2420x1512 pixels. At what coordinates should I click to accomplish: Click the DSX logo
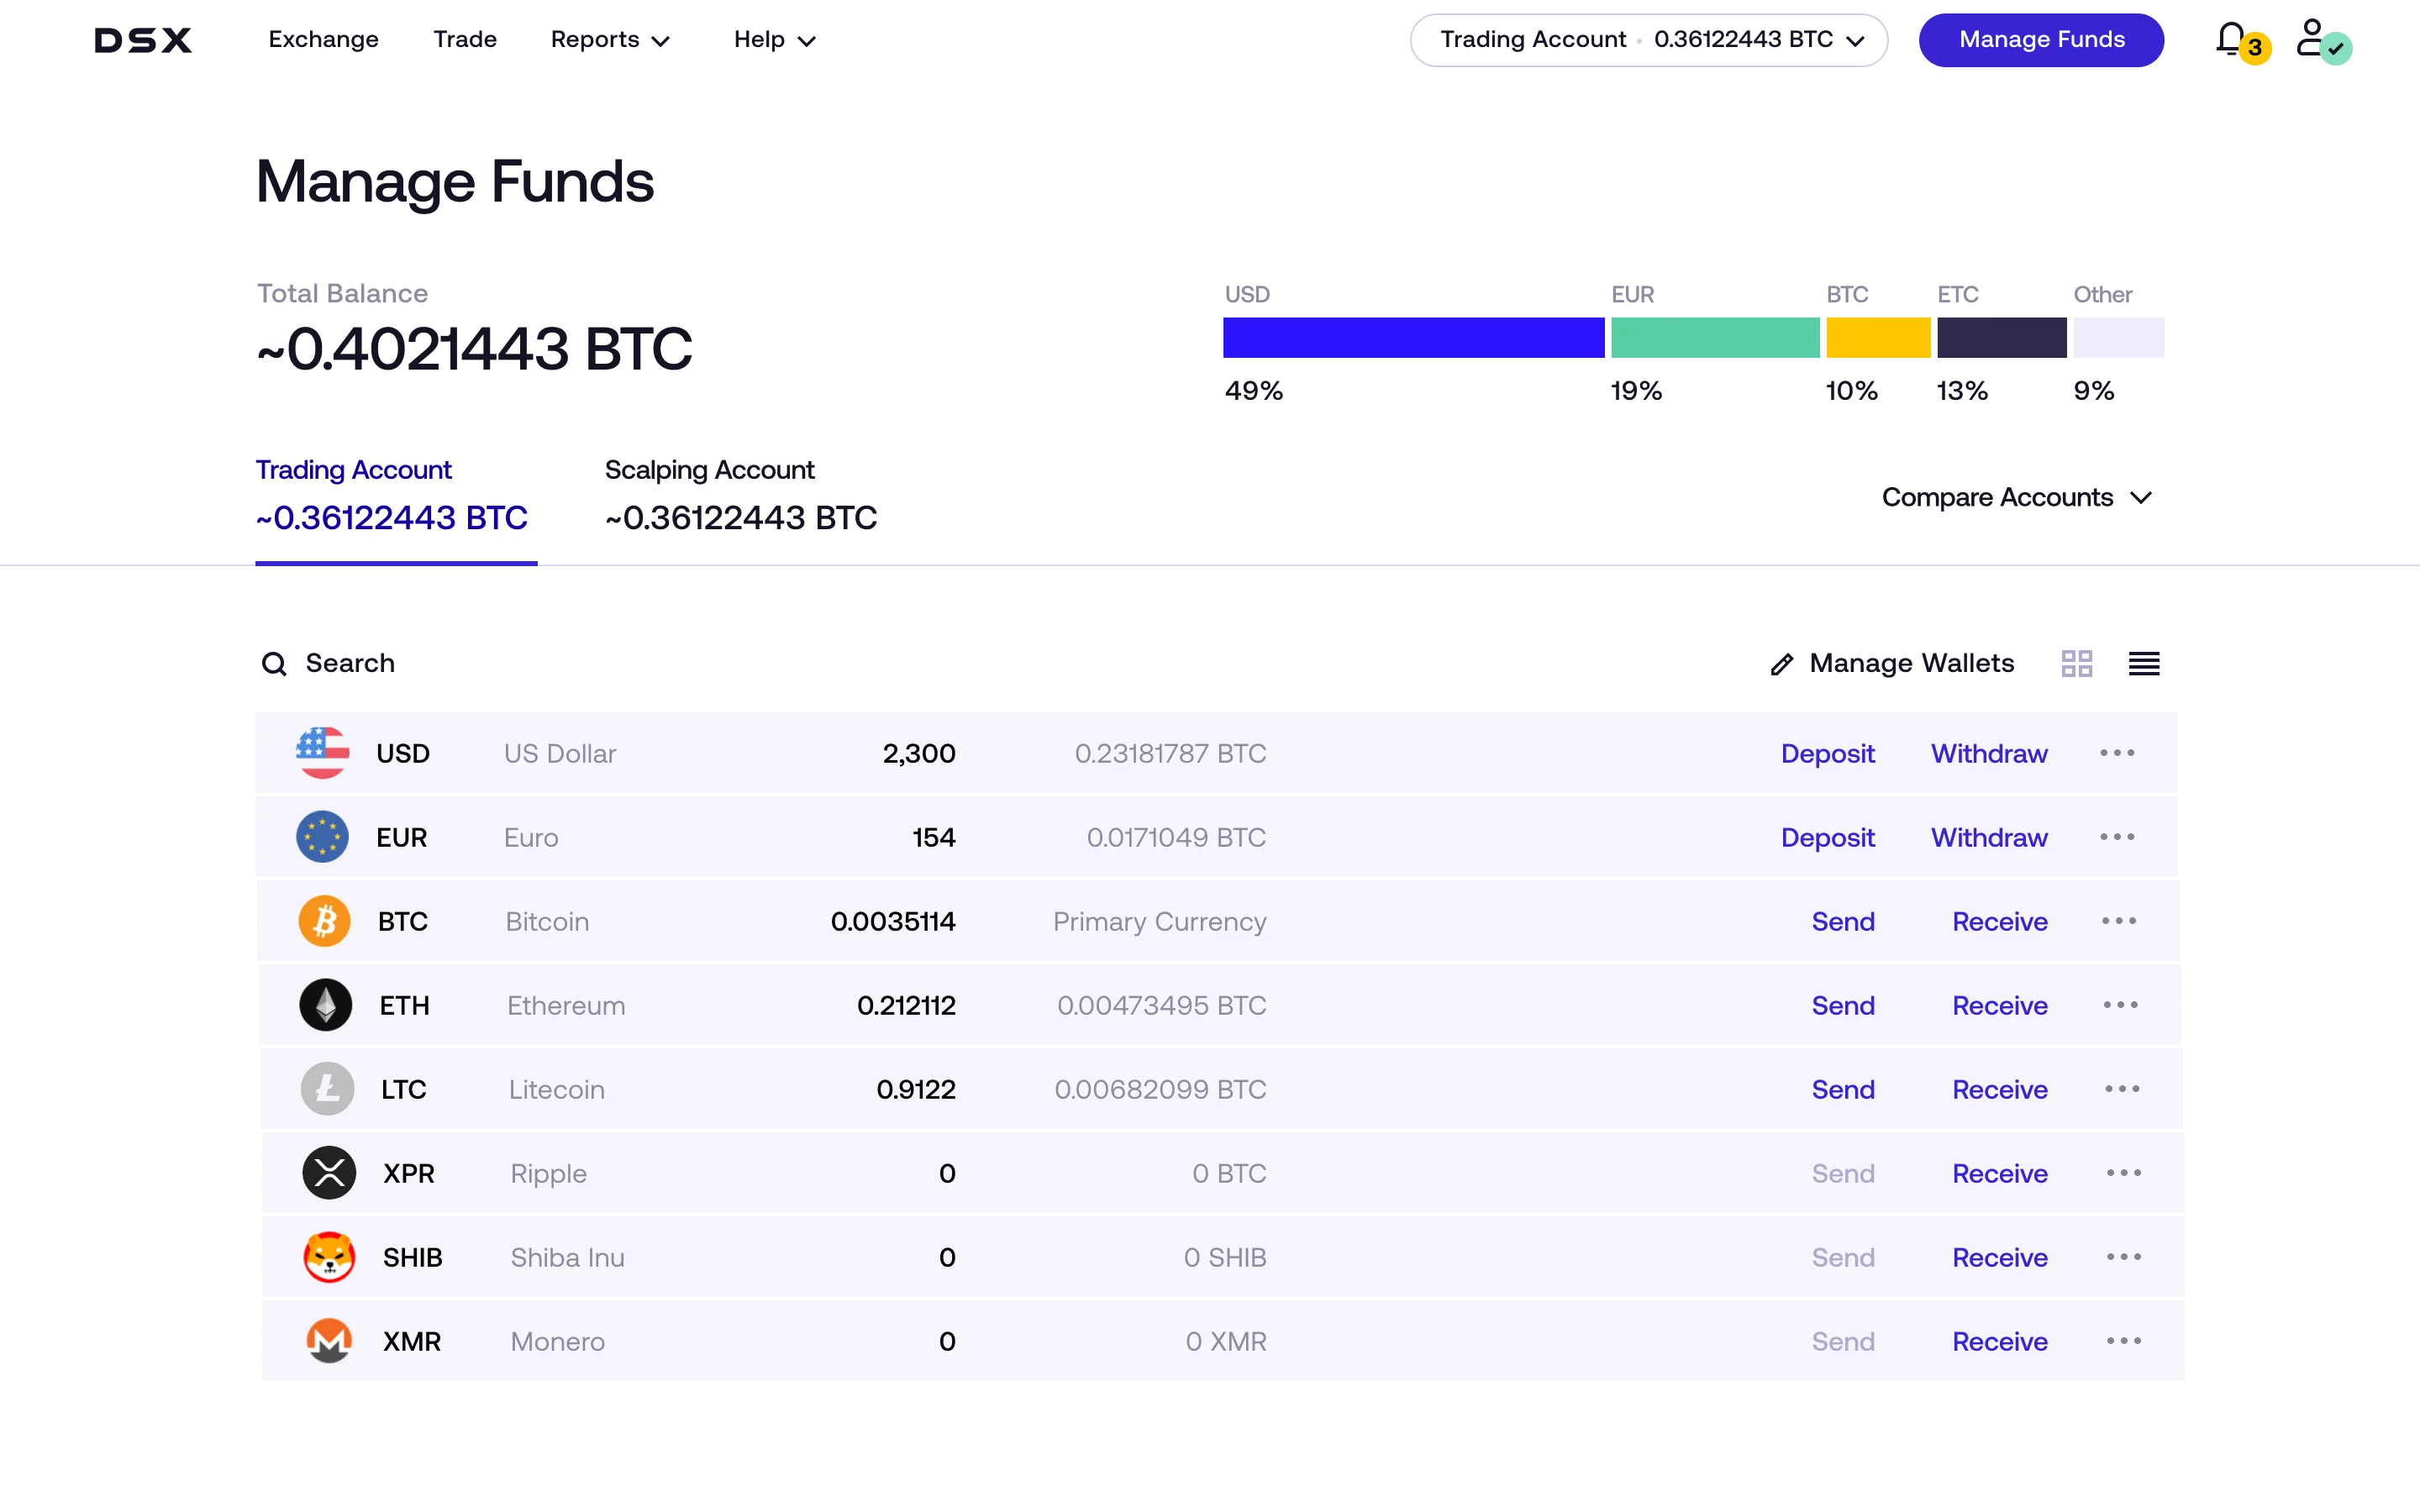point(142,40)
